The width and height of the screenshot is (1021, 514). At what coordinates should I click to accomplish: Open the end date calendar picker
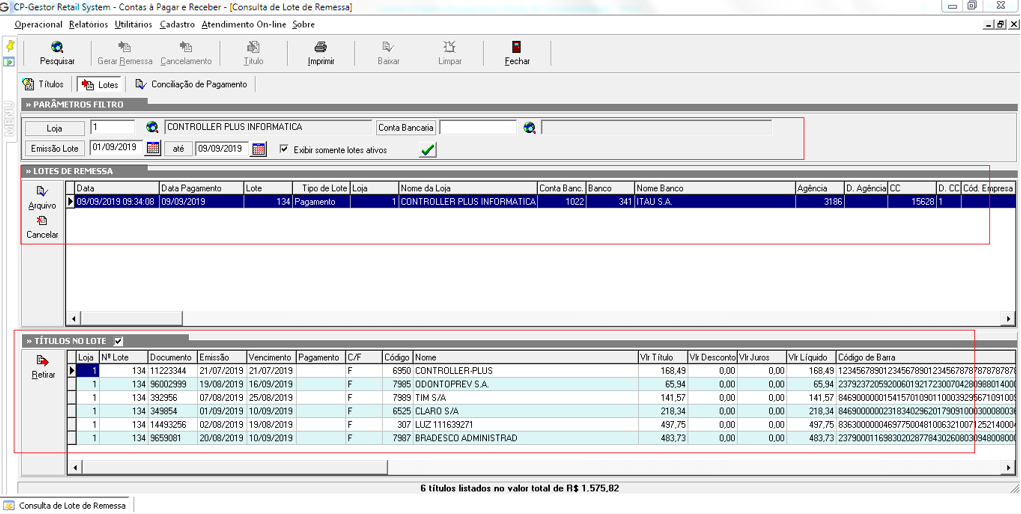click(258, 149)
